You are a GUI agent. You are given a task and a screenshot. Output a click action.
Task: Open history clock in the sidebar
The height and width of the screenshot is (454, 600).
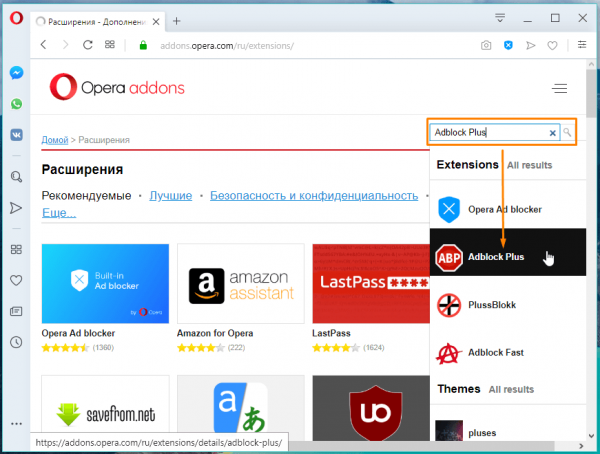[x=16, y=342]
